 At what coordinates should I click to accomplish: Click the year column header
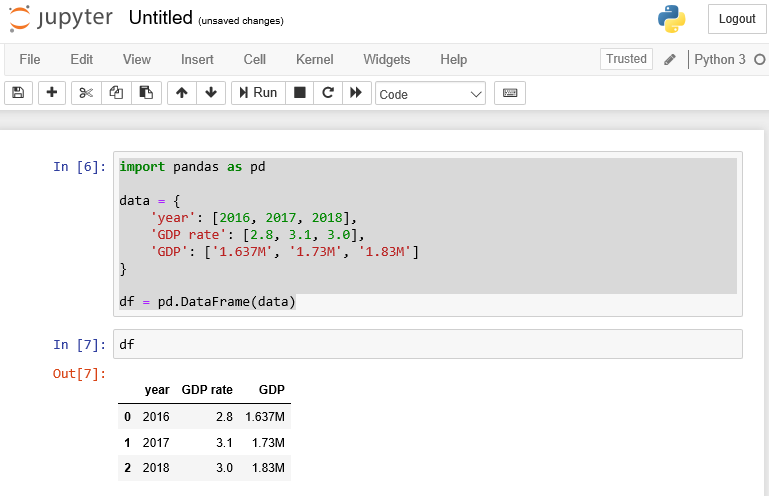[157, 390]
